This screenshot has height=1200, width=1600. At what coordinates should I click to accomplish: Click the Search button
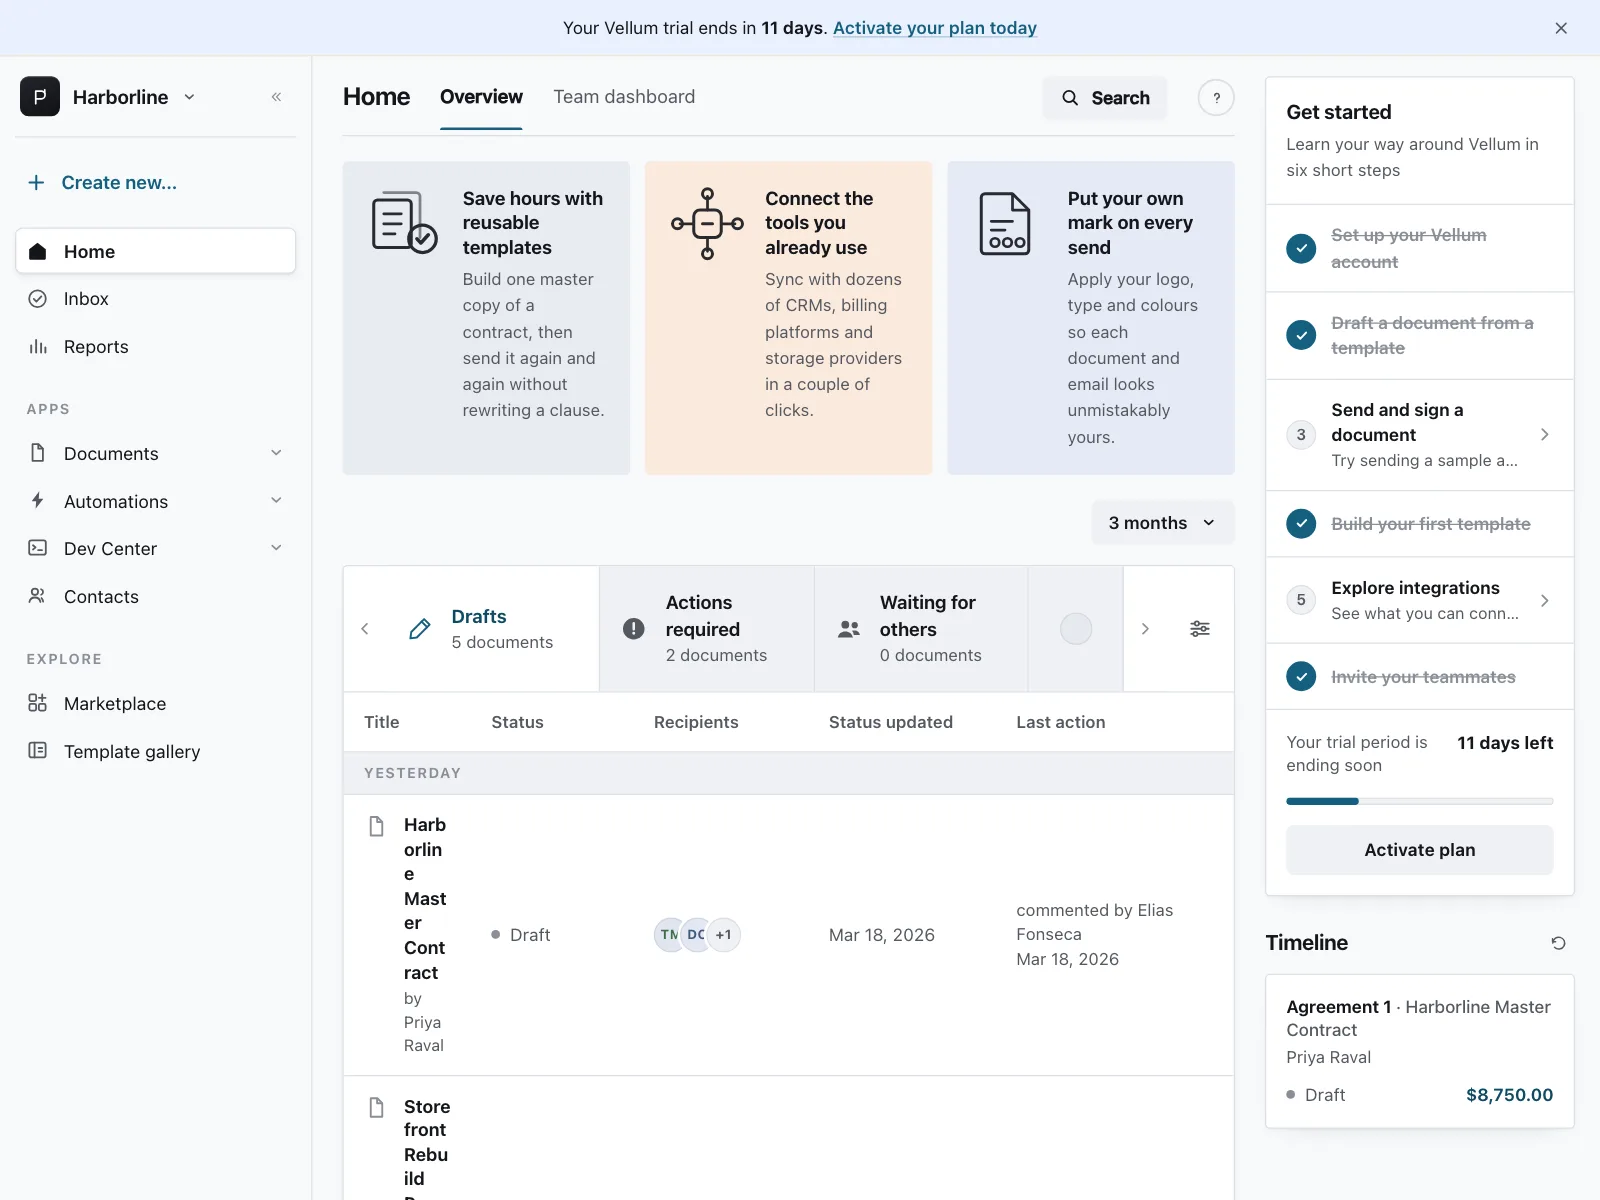[x=1105, y=98]
